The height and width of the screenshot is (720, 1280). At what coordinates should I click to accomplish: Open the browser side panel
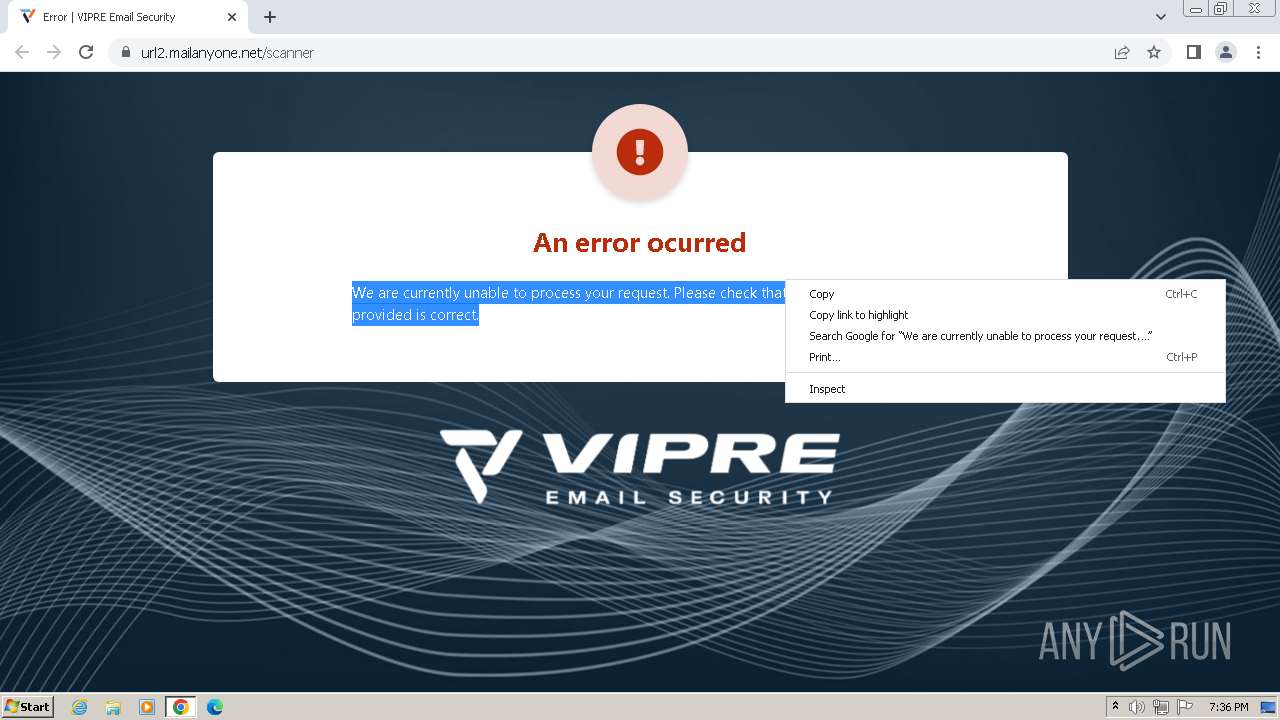pos(1193,52)
